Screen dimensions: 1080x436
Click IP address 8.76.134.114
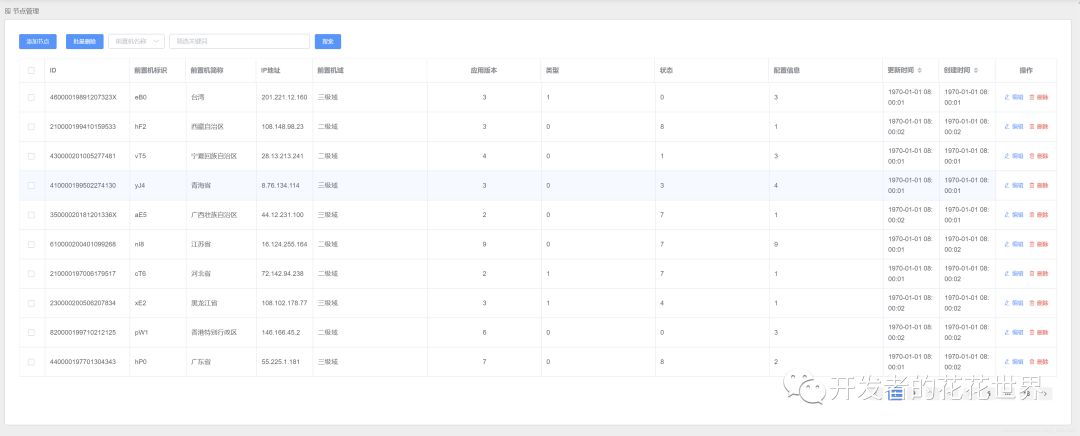[x=281, y=185]
